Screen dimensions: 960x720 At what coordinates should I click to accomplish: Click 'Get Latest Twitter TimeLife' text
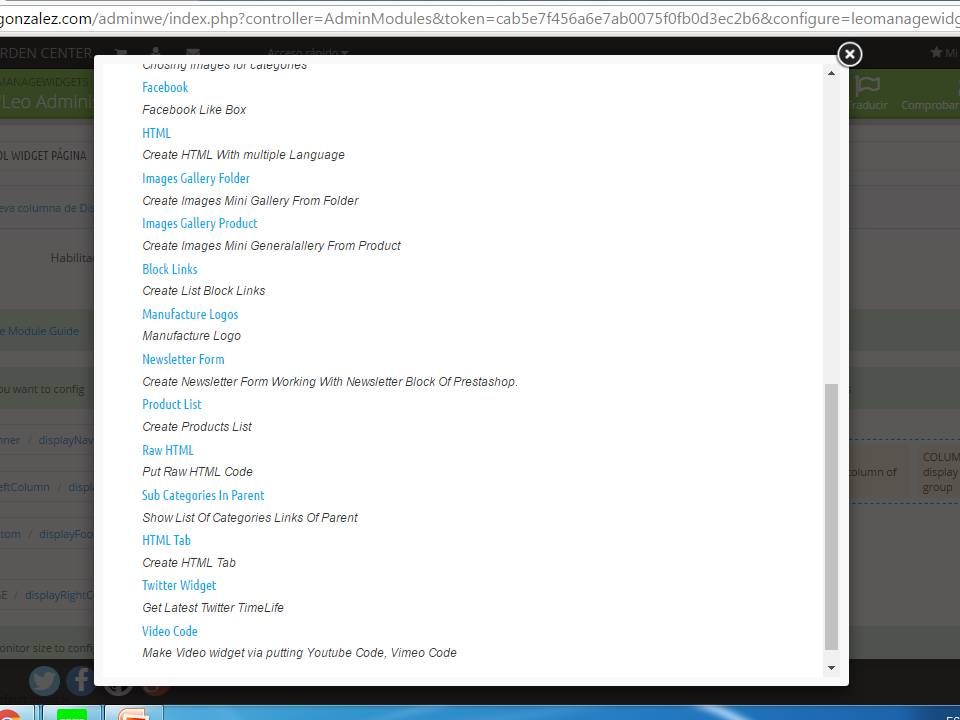[213, 608]
